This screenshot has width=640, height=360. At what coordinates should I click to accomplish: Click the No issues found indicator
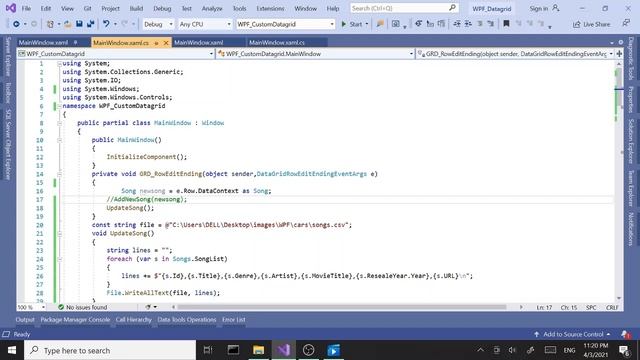(x=83, y=307)
